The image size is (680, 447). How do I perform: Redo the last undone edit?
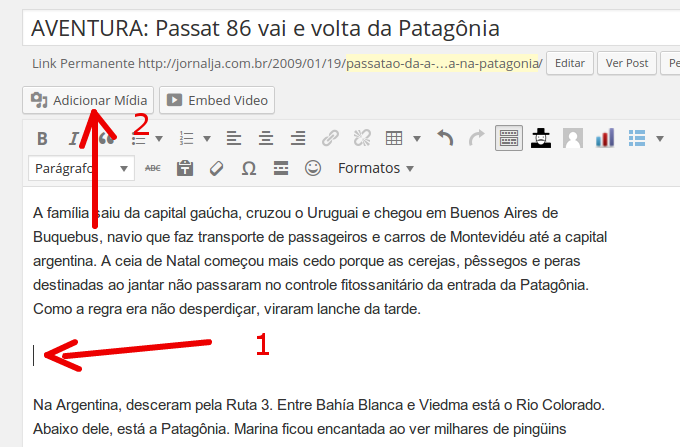pyautogui.click(x=477, y=139)
